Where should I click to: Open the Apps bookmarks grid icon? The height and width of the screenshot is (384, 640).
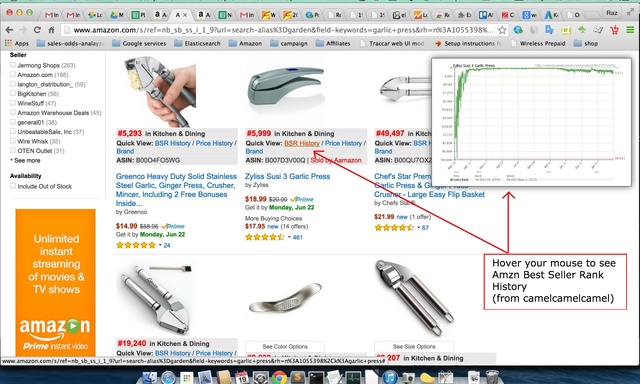(8, 43)
